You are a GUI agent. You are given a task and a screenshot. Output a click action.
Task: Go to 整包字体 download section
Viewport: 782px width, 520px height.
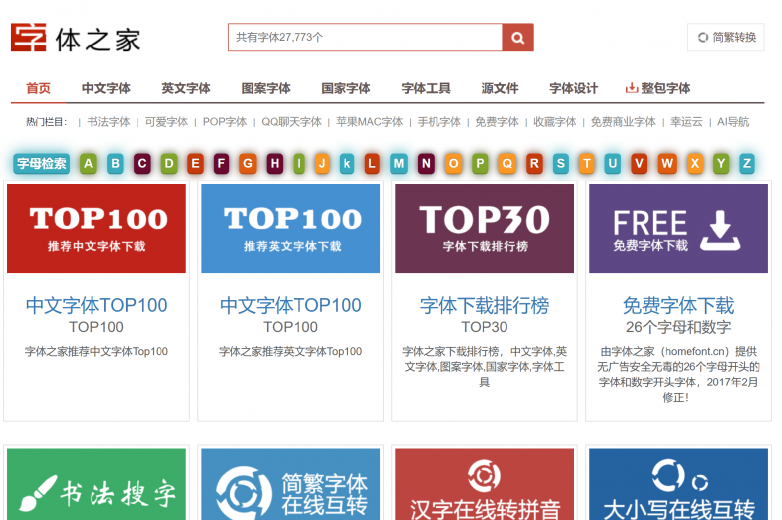click(658, 88)
